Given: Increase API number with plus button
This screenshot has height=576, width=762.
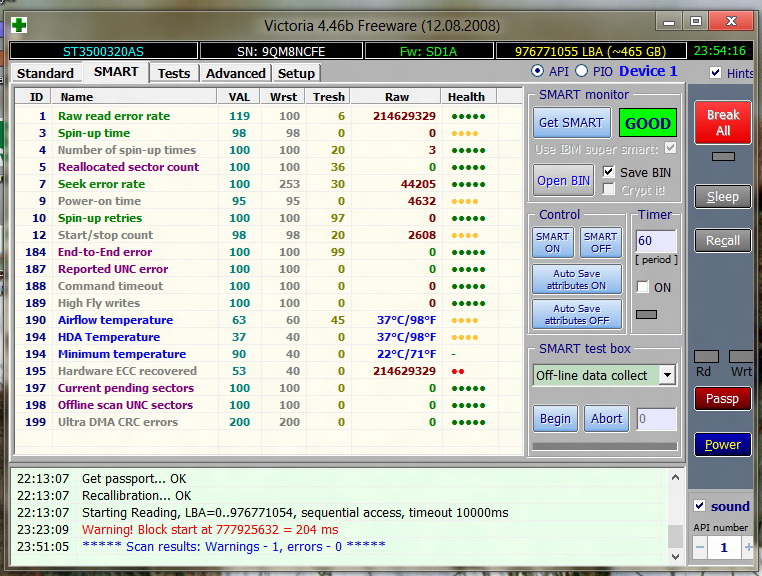Looking at the screenshot, I should point(748,547).
